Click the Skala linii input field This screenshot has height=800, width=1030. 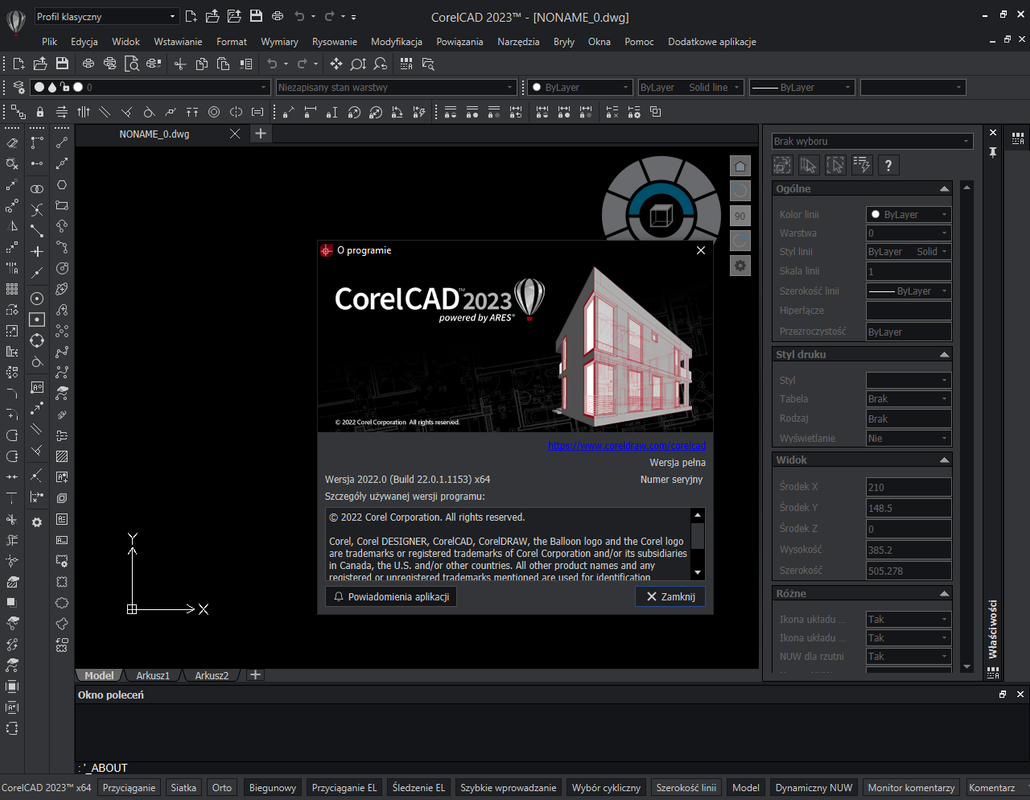click(908, 271)
